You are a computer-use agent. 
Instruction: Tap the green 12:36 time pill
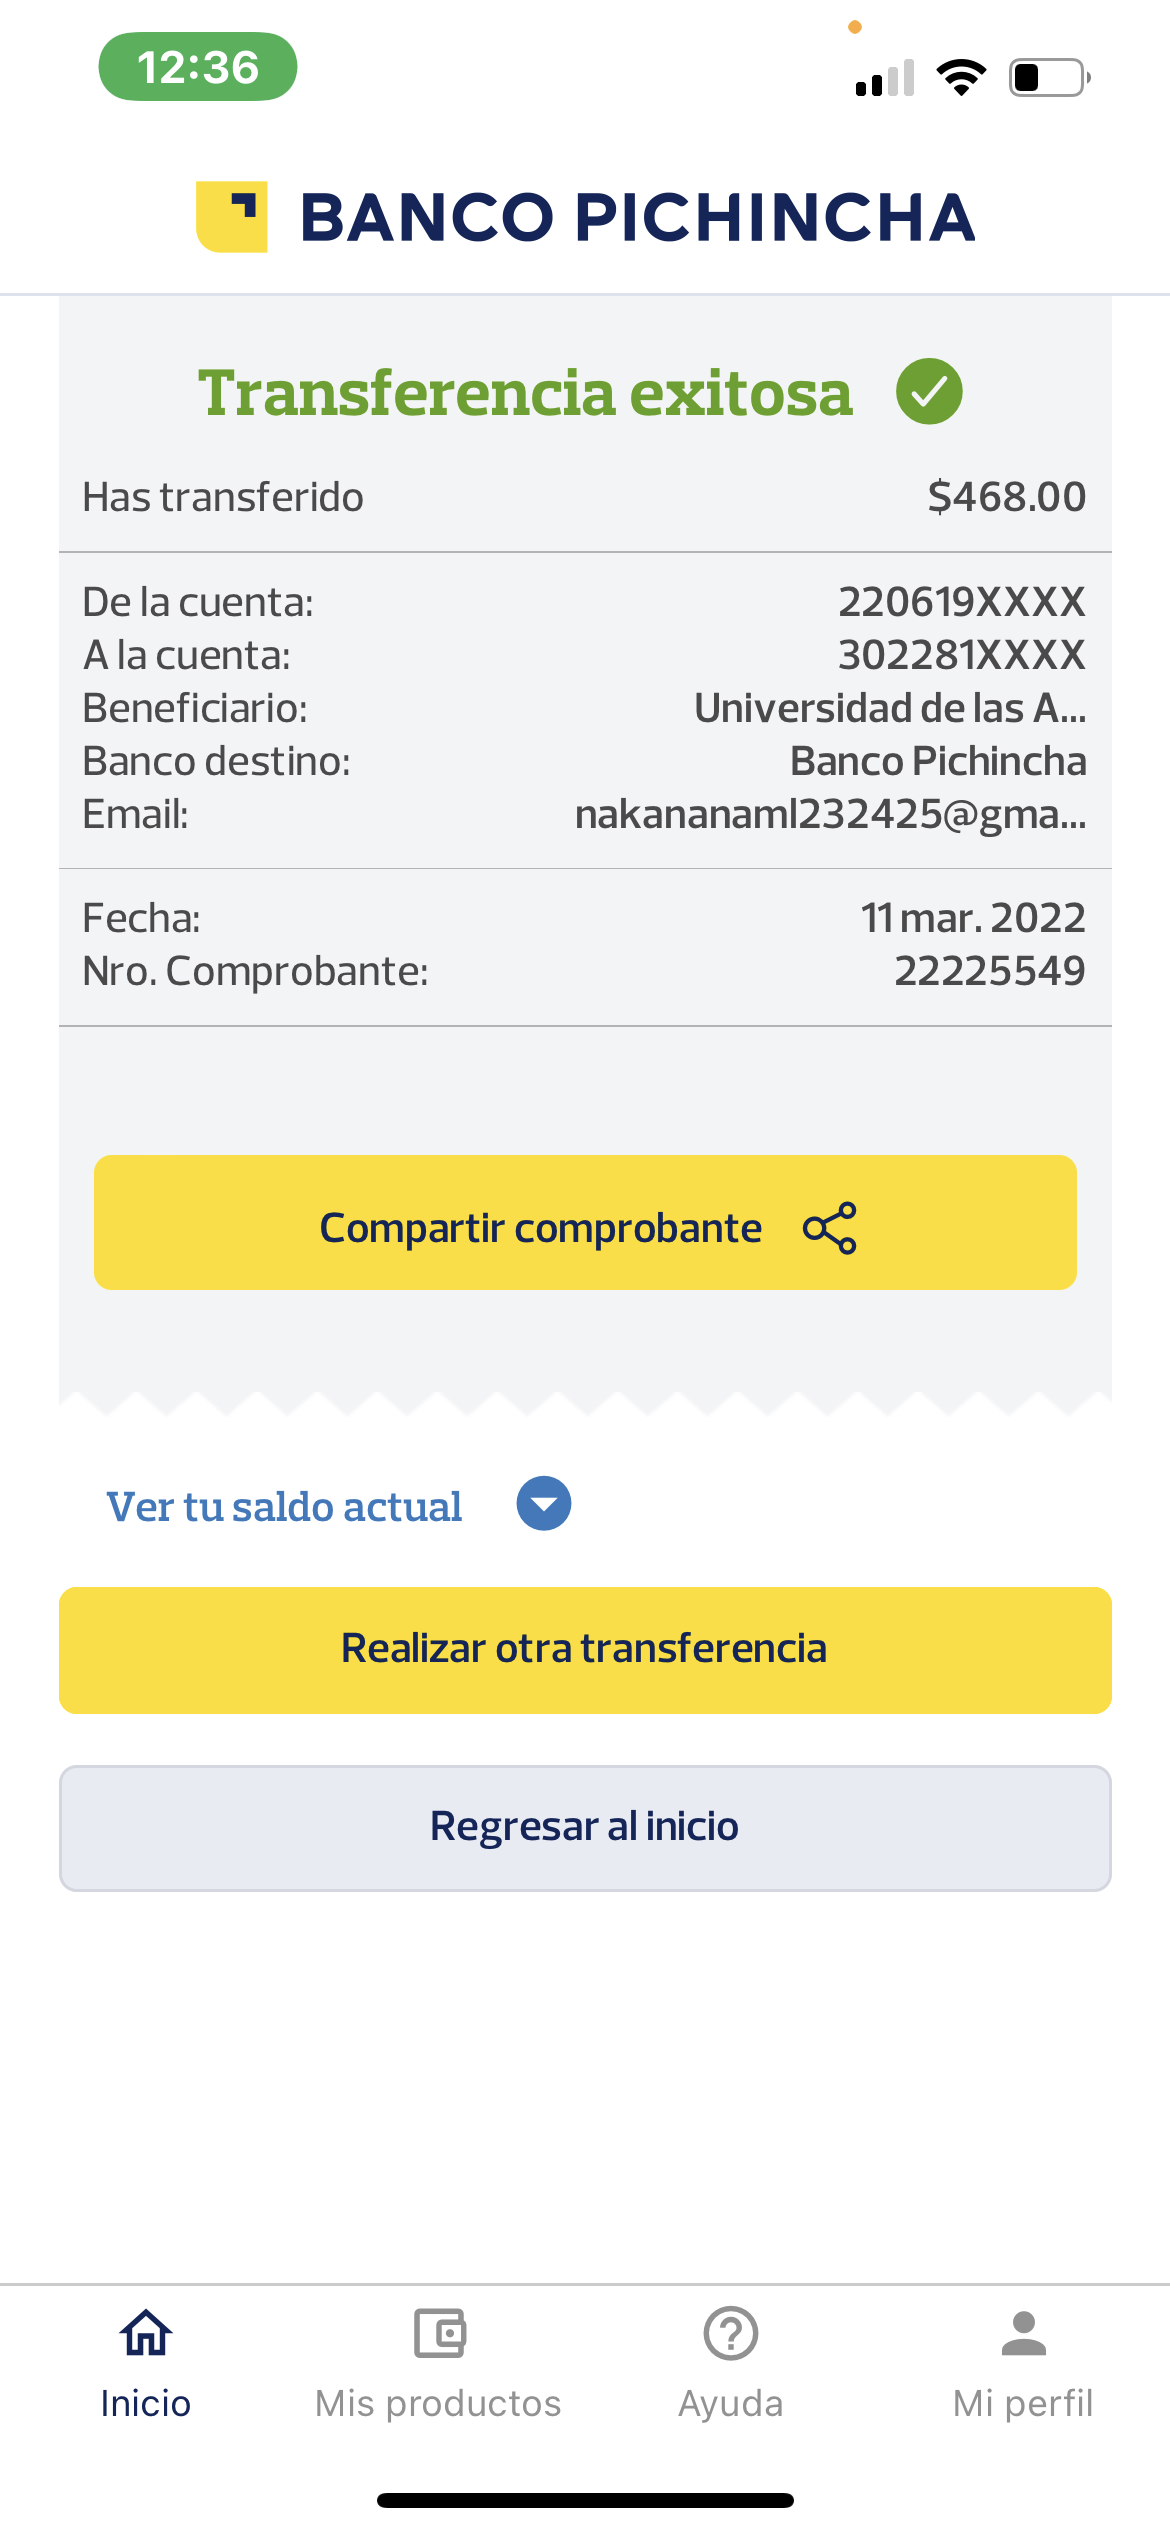[x=198, y=67]
